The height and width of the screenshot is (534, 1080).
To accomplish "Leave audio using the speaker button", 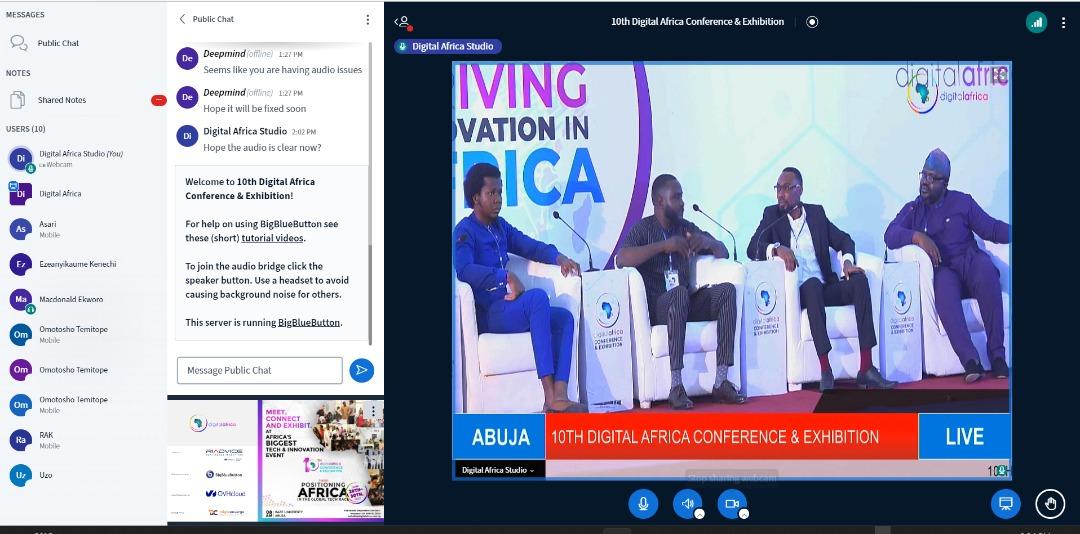I will [687, 504].
